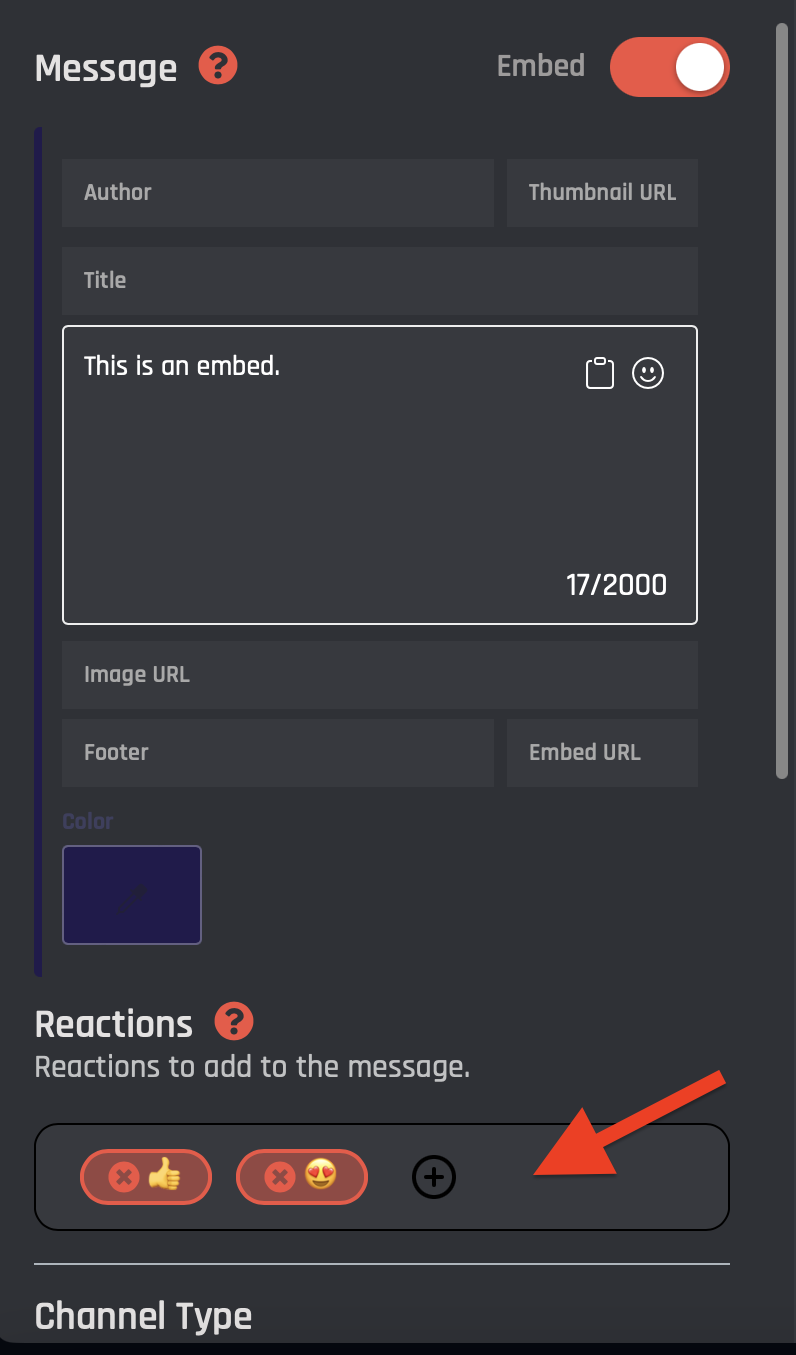Click the clipboard paste icon in description
This screenshot has width=796, height=1355.
tap(599, 373)
